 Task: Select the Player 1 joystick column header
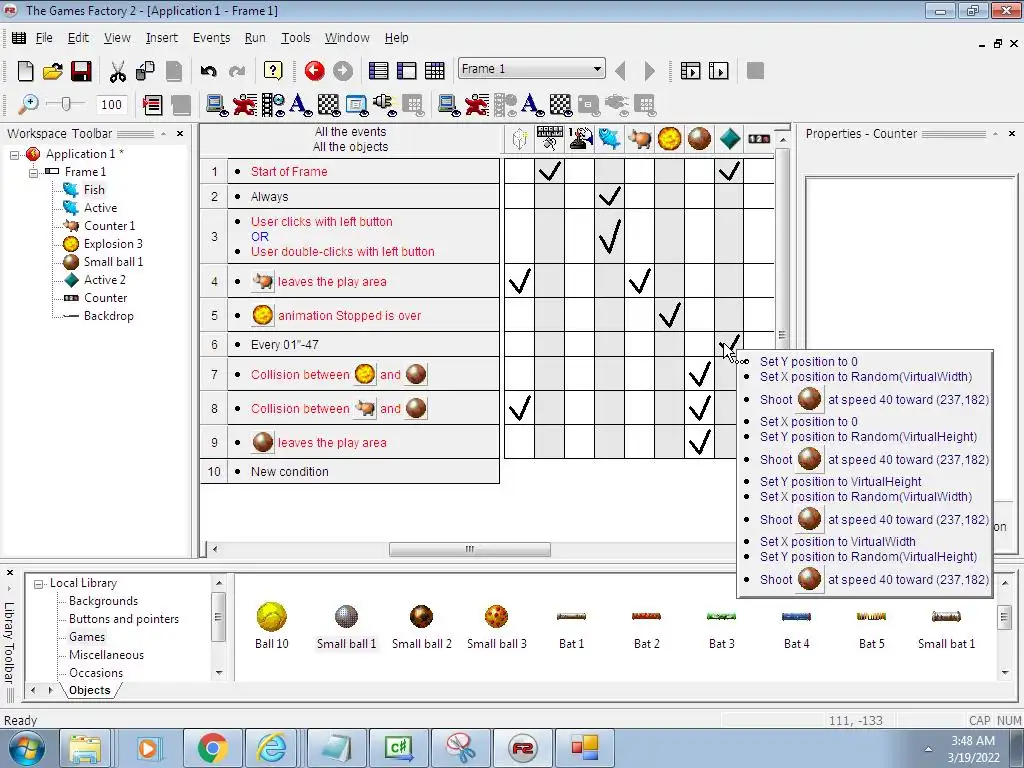(x=579, y=138)
